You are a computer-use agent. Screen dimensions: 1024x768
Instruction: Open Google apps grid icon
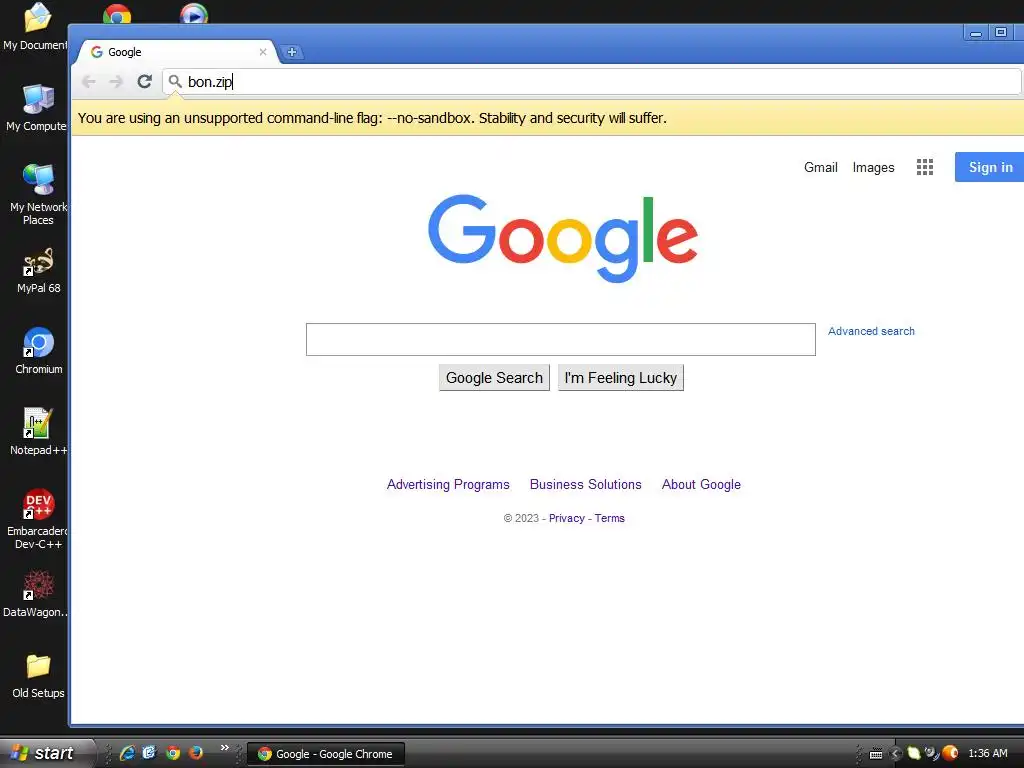(x=925, y=167)
